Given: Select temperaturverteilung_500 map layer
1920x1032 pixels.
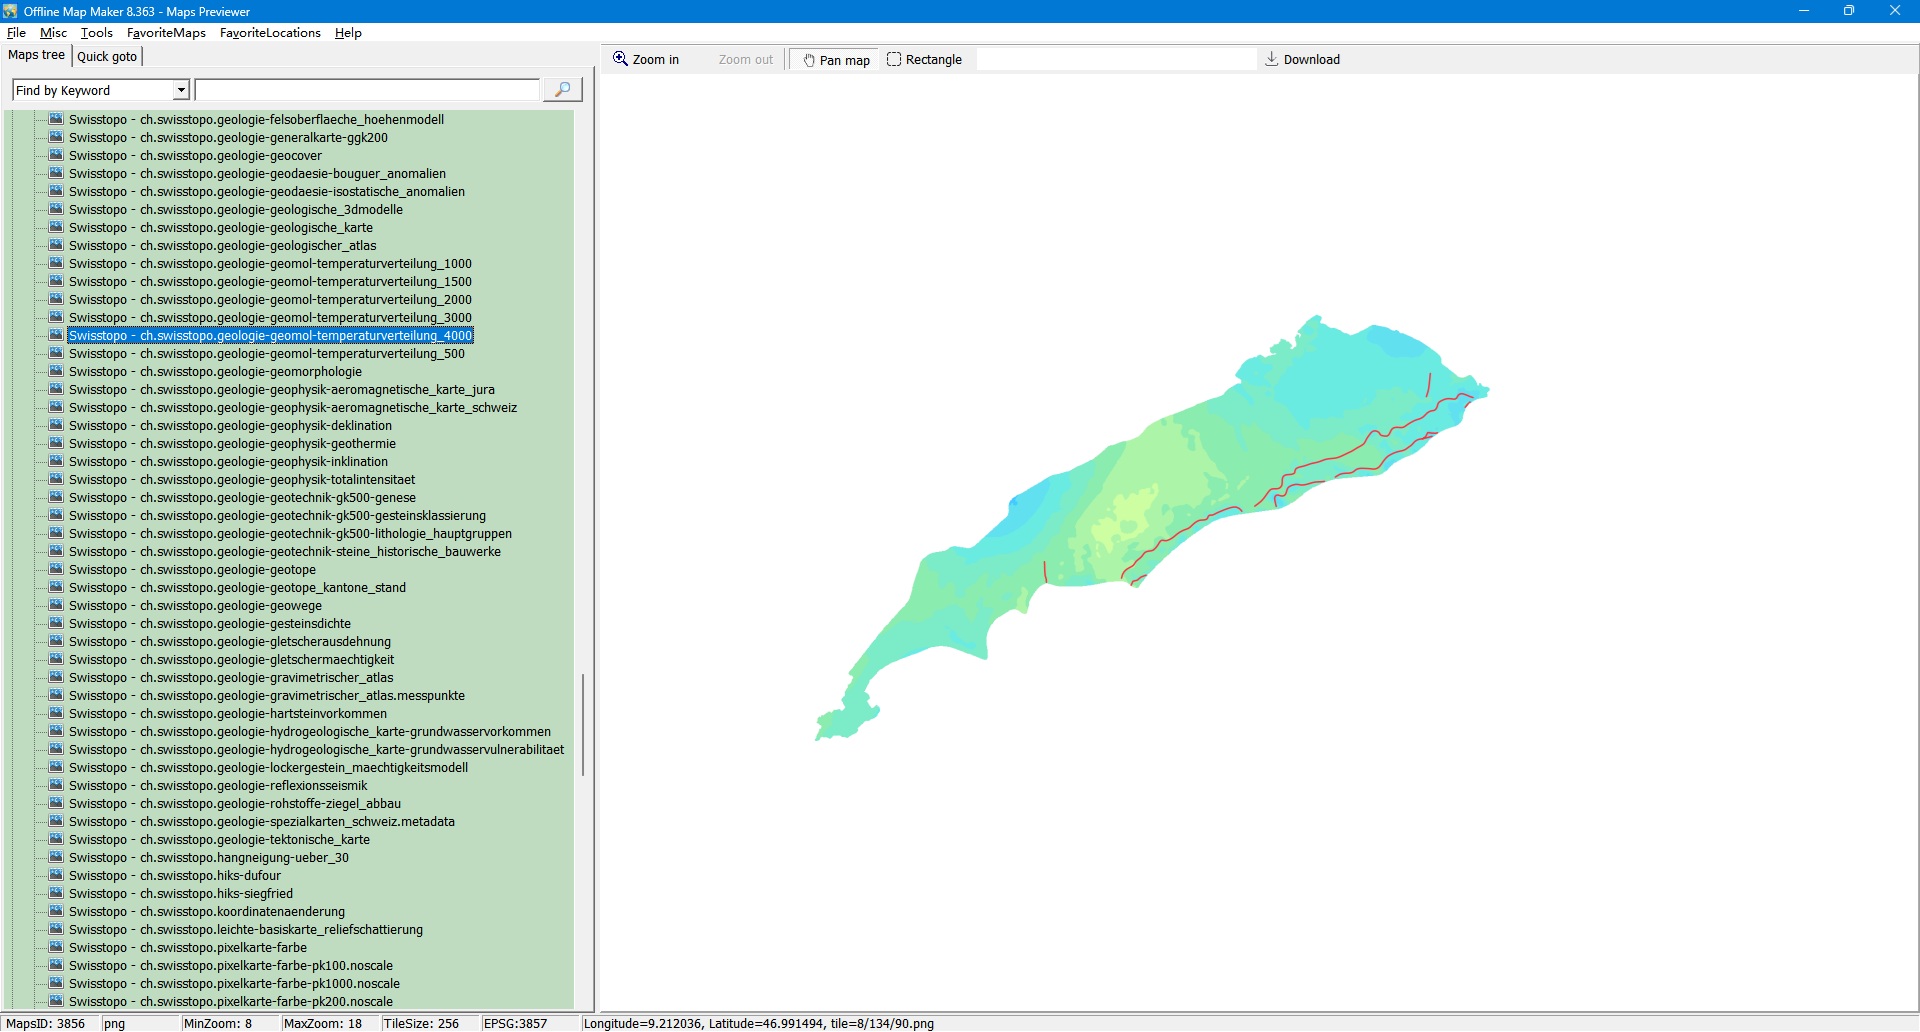Looking at the screenshot, I should 266,354.
